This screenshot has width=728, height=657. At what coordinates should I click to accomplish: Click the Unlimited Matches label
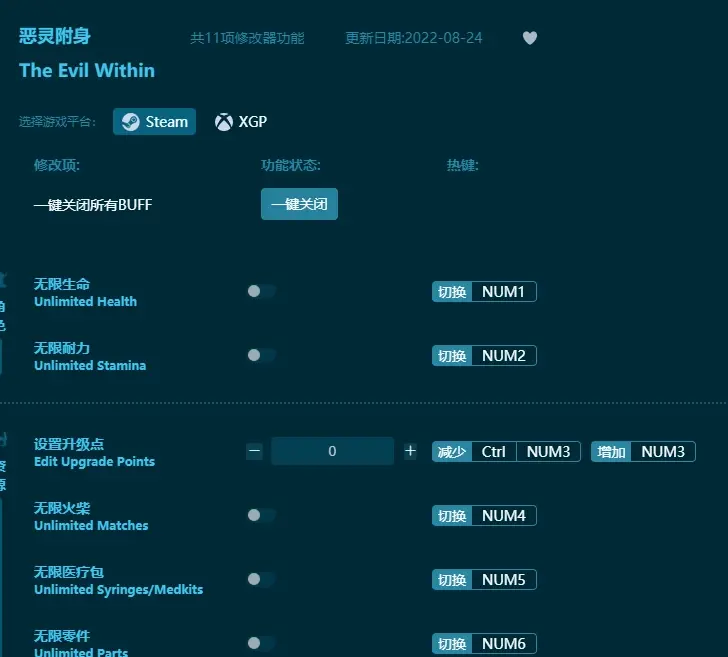coord(91,526)
